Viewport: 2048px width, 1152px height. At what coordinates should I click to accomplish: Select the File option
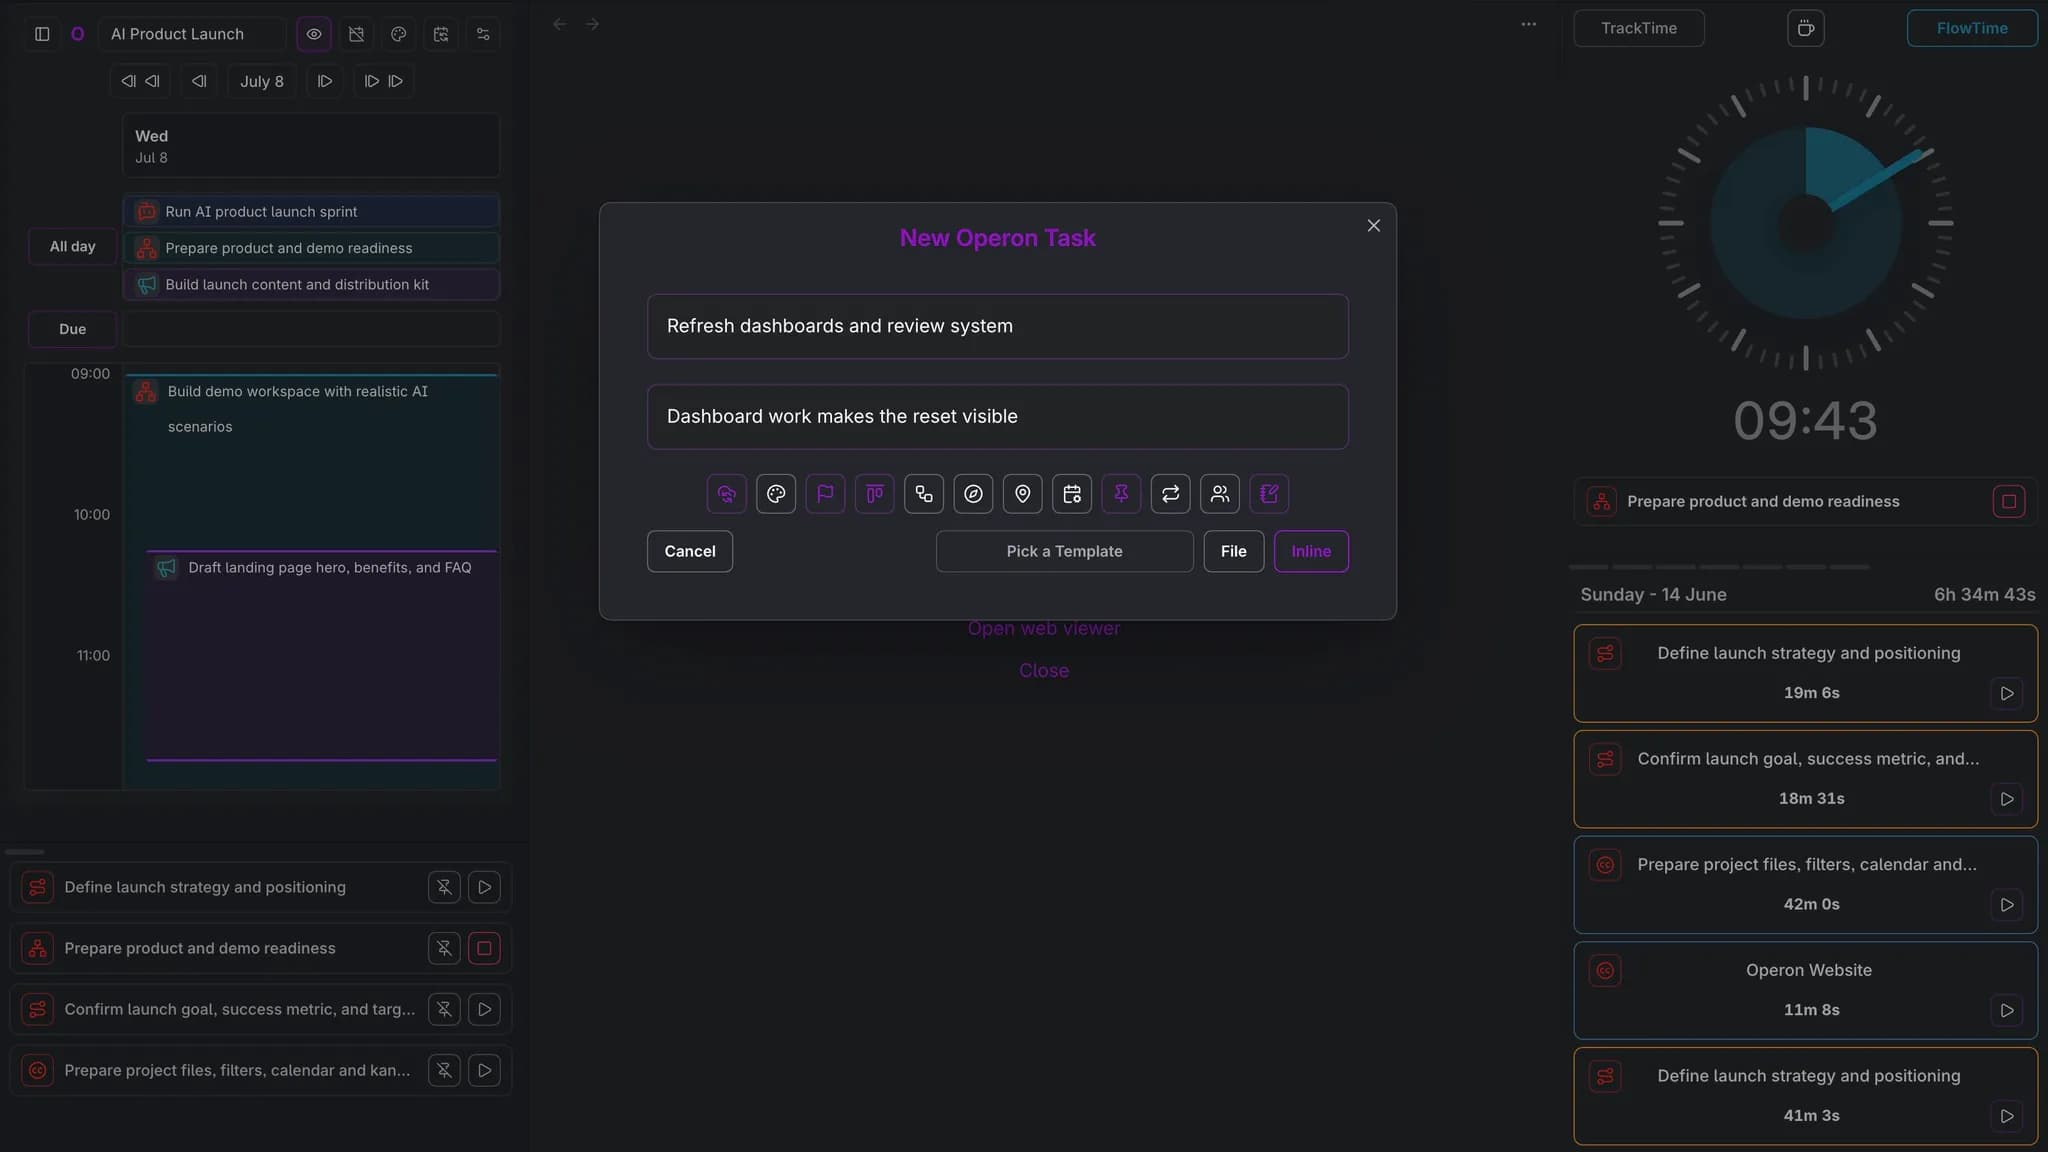[1233, 551]
